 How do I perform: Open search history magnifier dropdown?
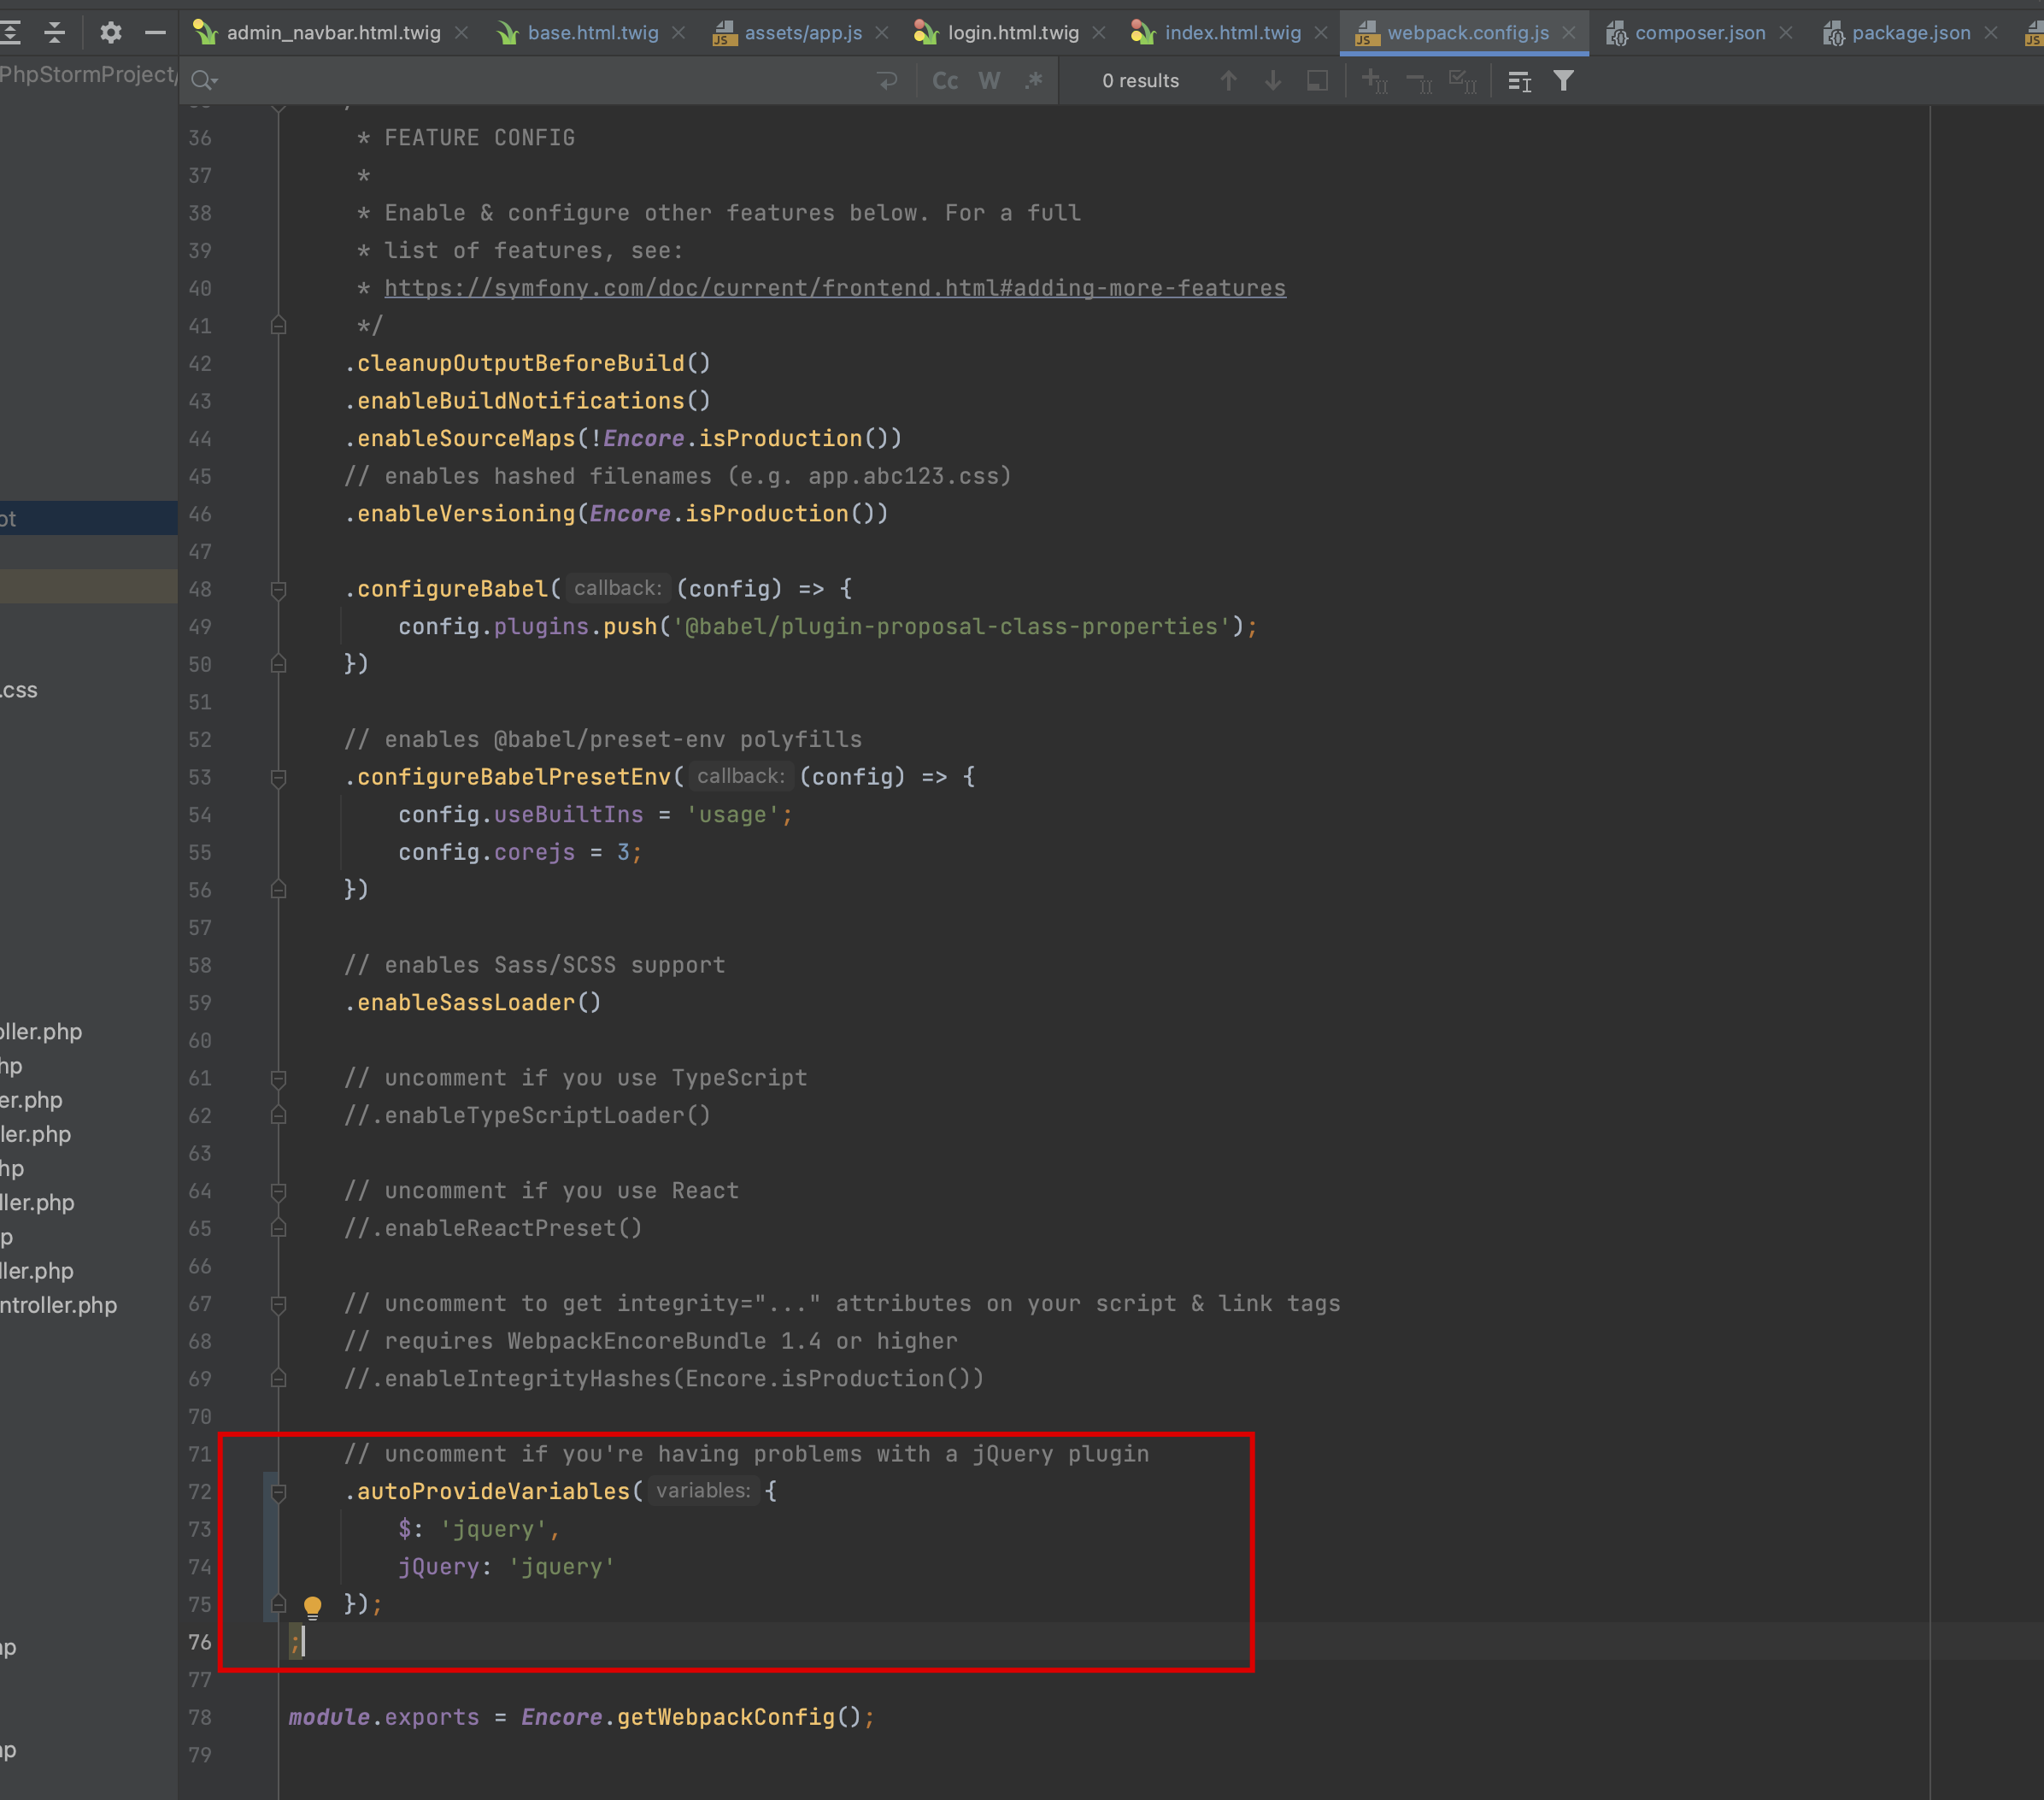pos(204,81)
